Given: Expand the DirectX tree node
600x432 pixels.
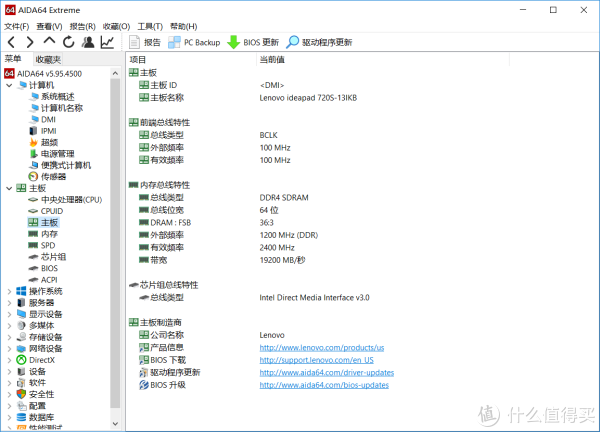Looking at the screenshot, I should [x=9, y=360].
